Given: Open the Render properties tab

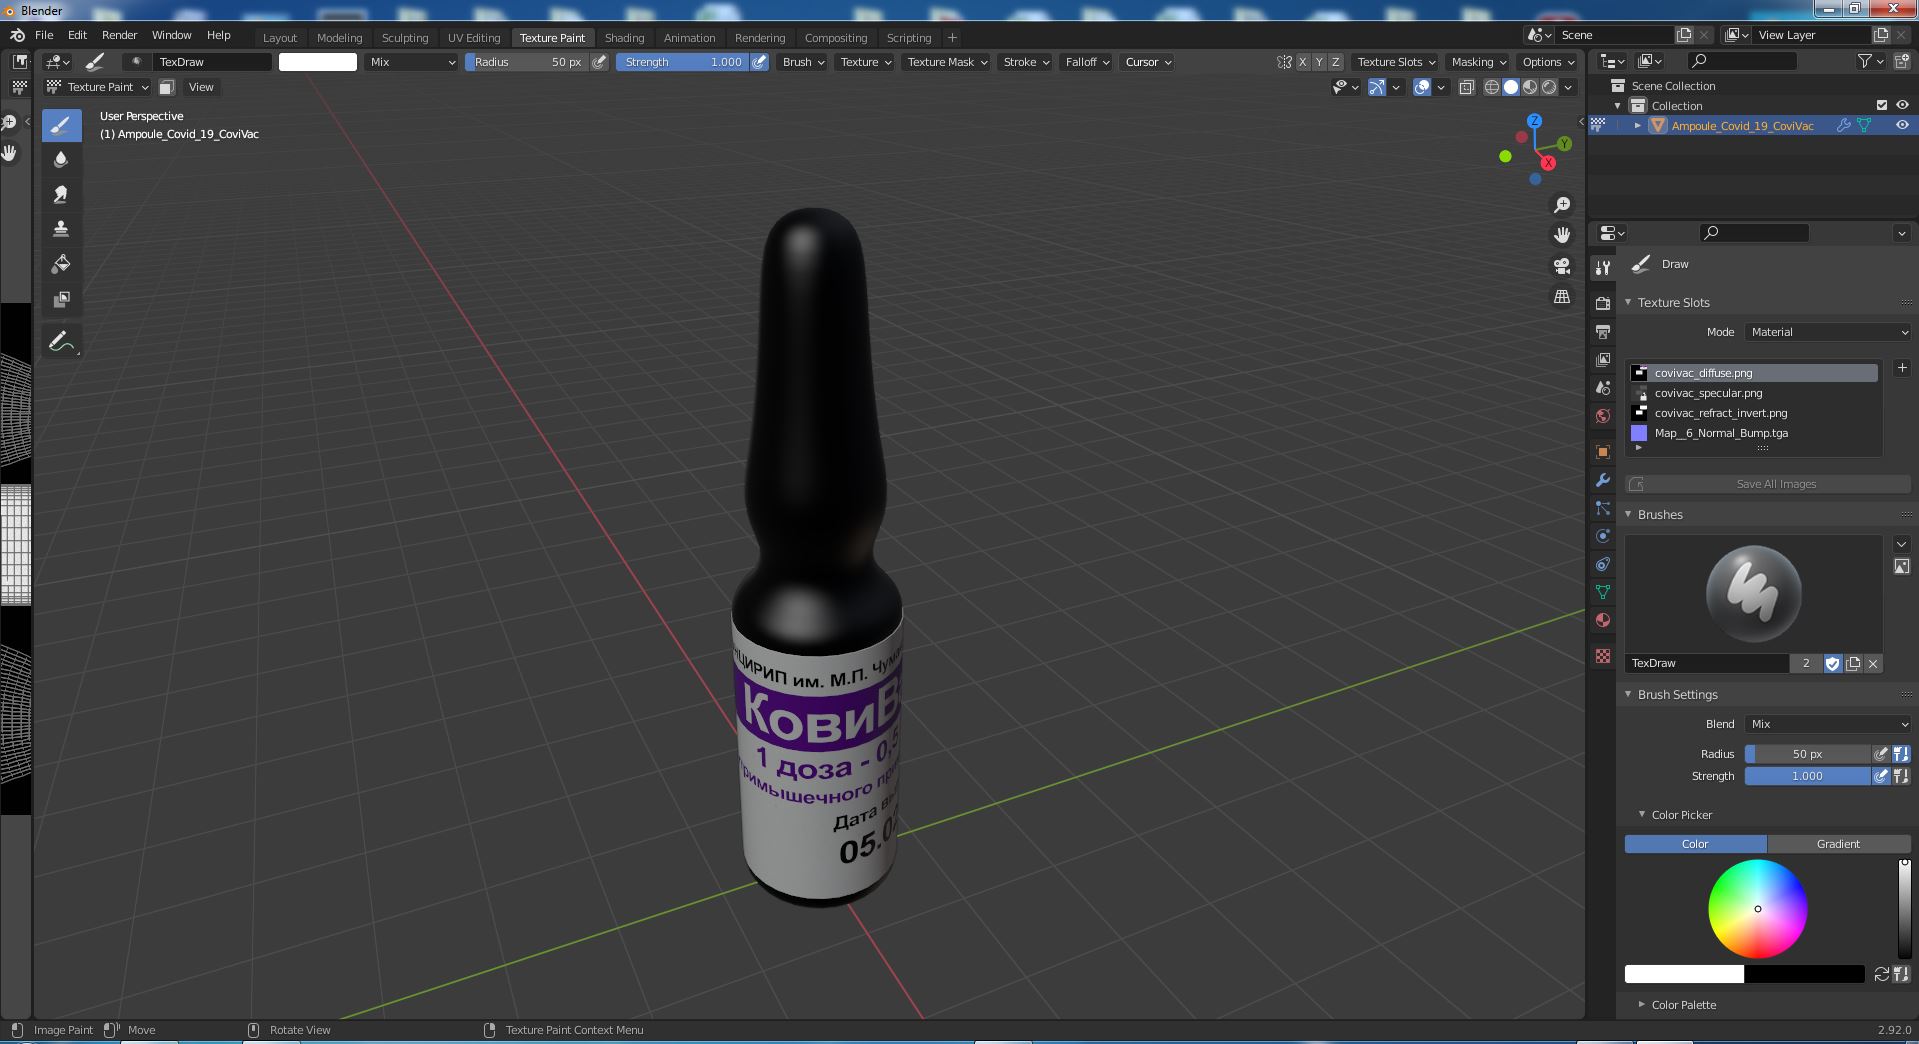Looking at the screenshot, I should click(1603, 303).
